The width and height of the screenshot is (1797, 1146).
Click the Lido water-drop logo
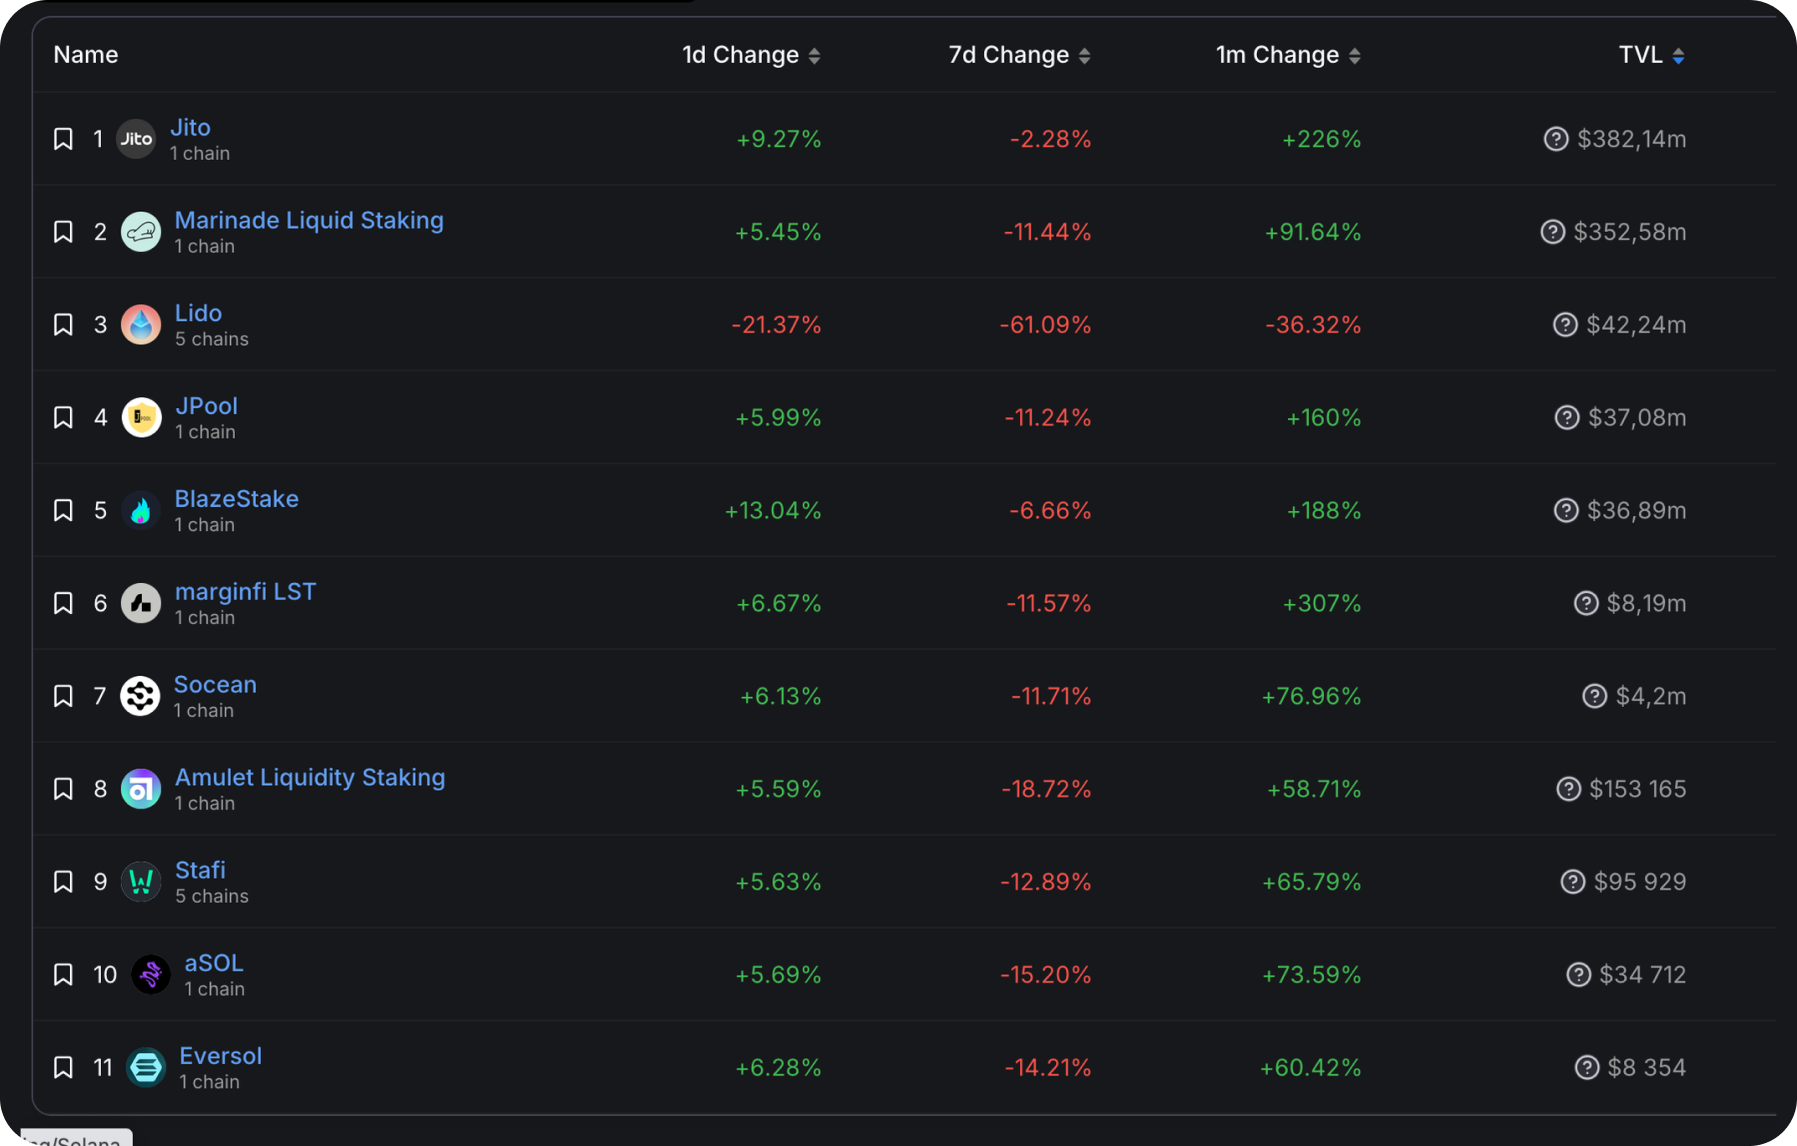(x=141, y=324)
